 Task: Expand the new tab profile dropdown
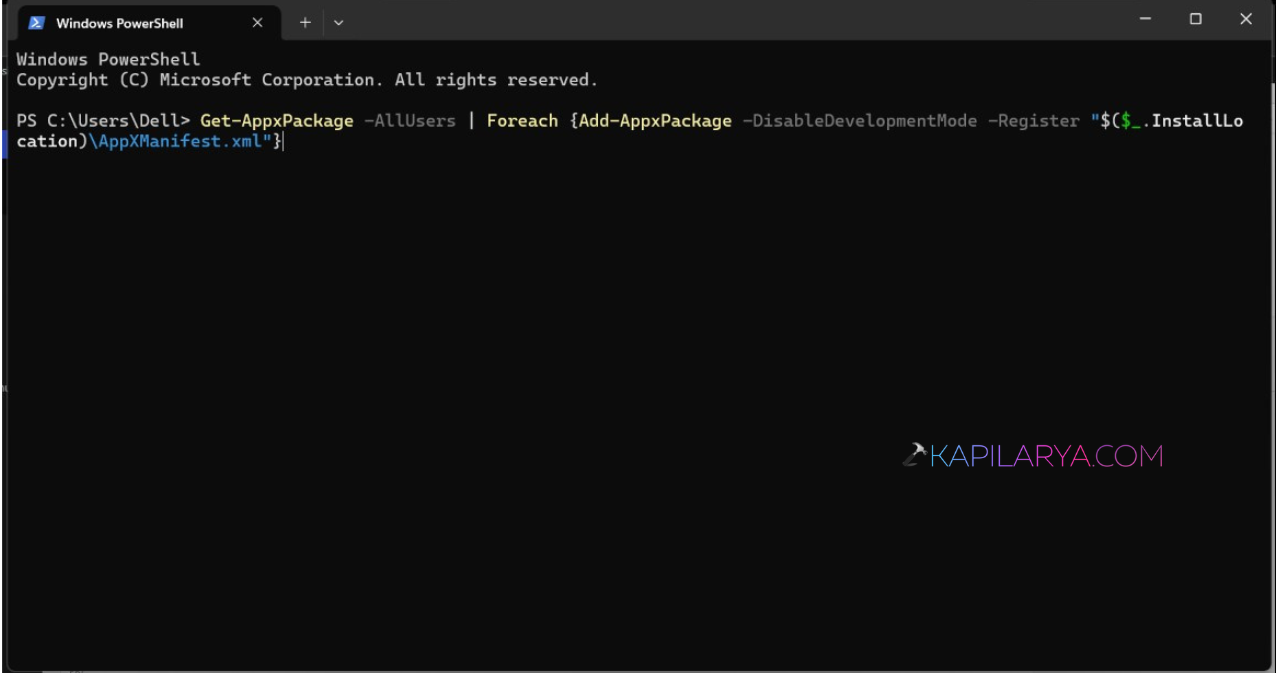pos(338,23)
